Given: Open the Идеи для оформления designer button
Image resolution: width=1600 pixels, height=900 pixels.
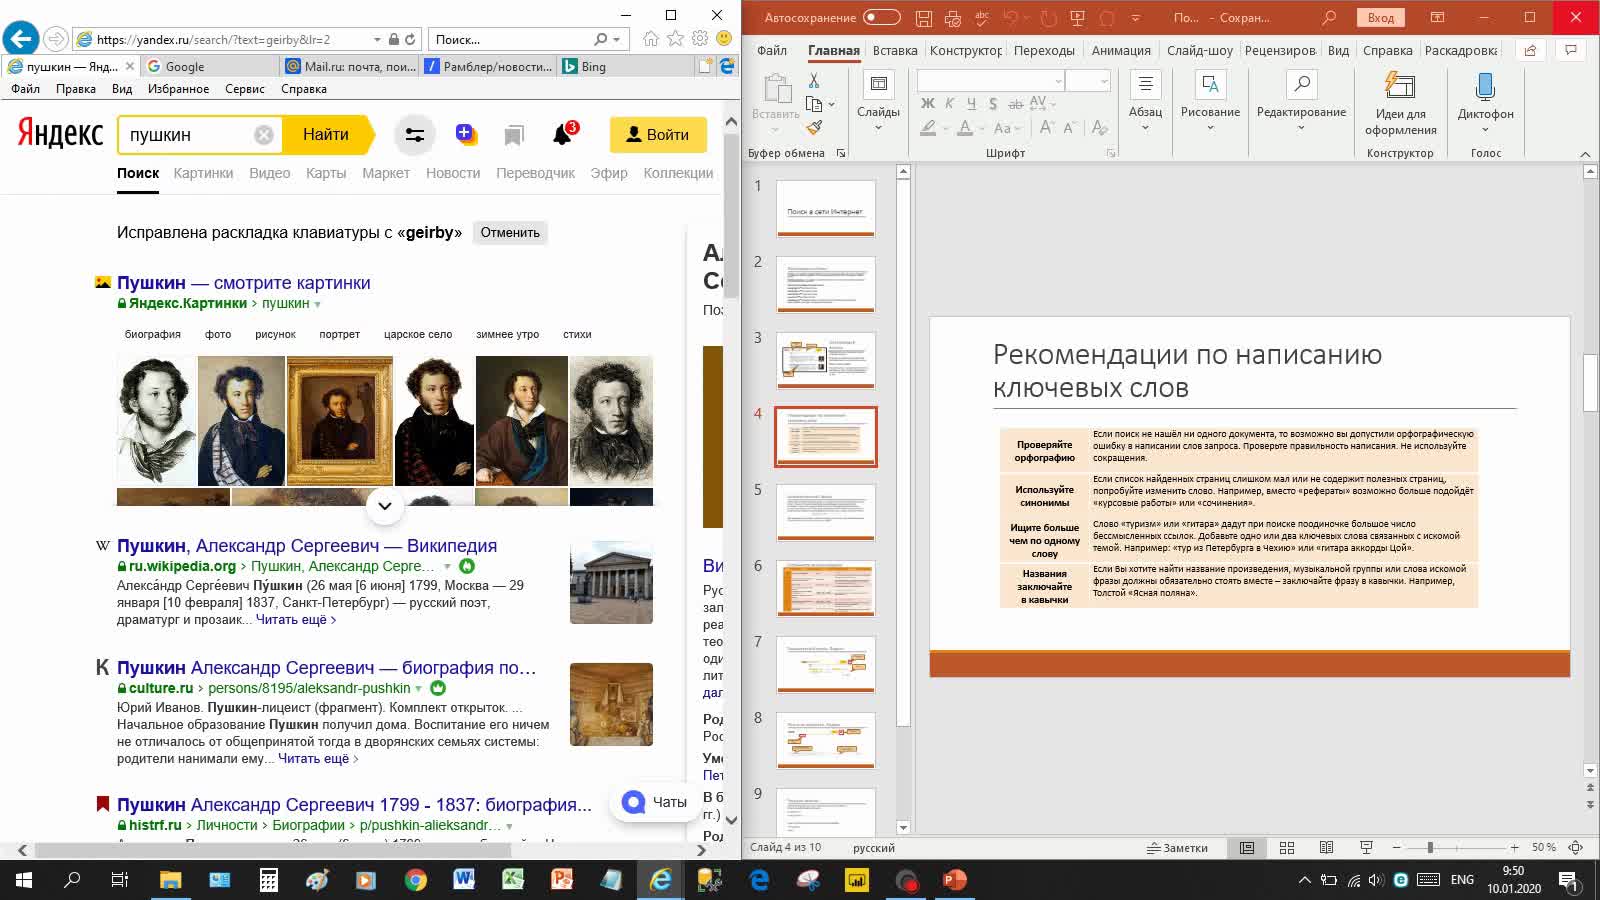Looking at the screenshot, I should click(1400, 105).
